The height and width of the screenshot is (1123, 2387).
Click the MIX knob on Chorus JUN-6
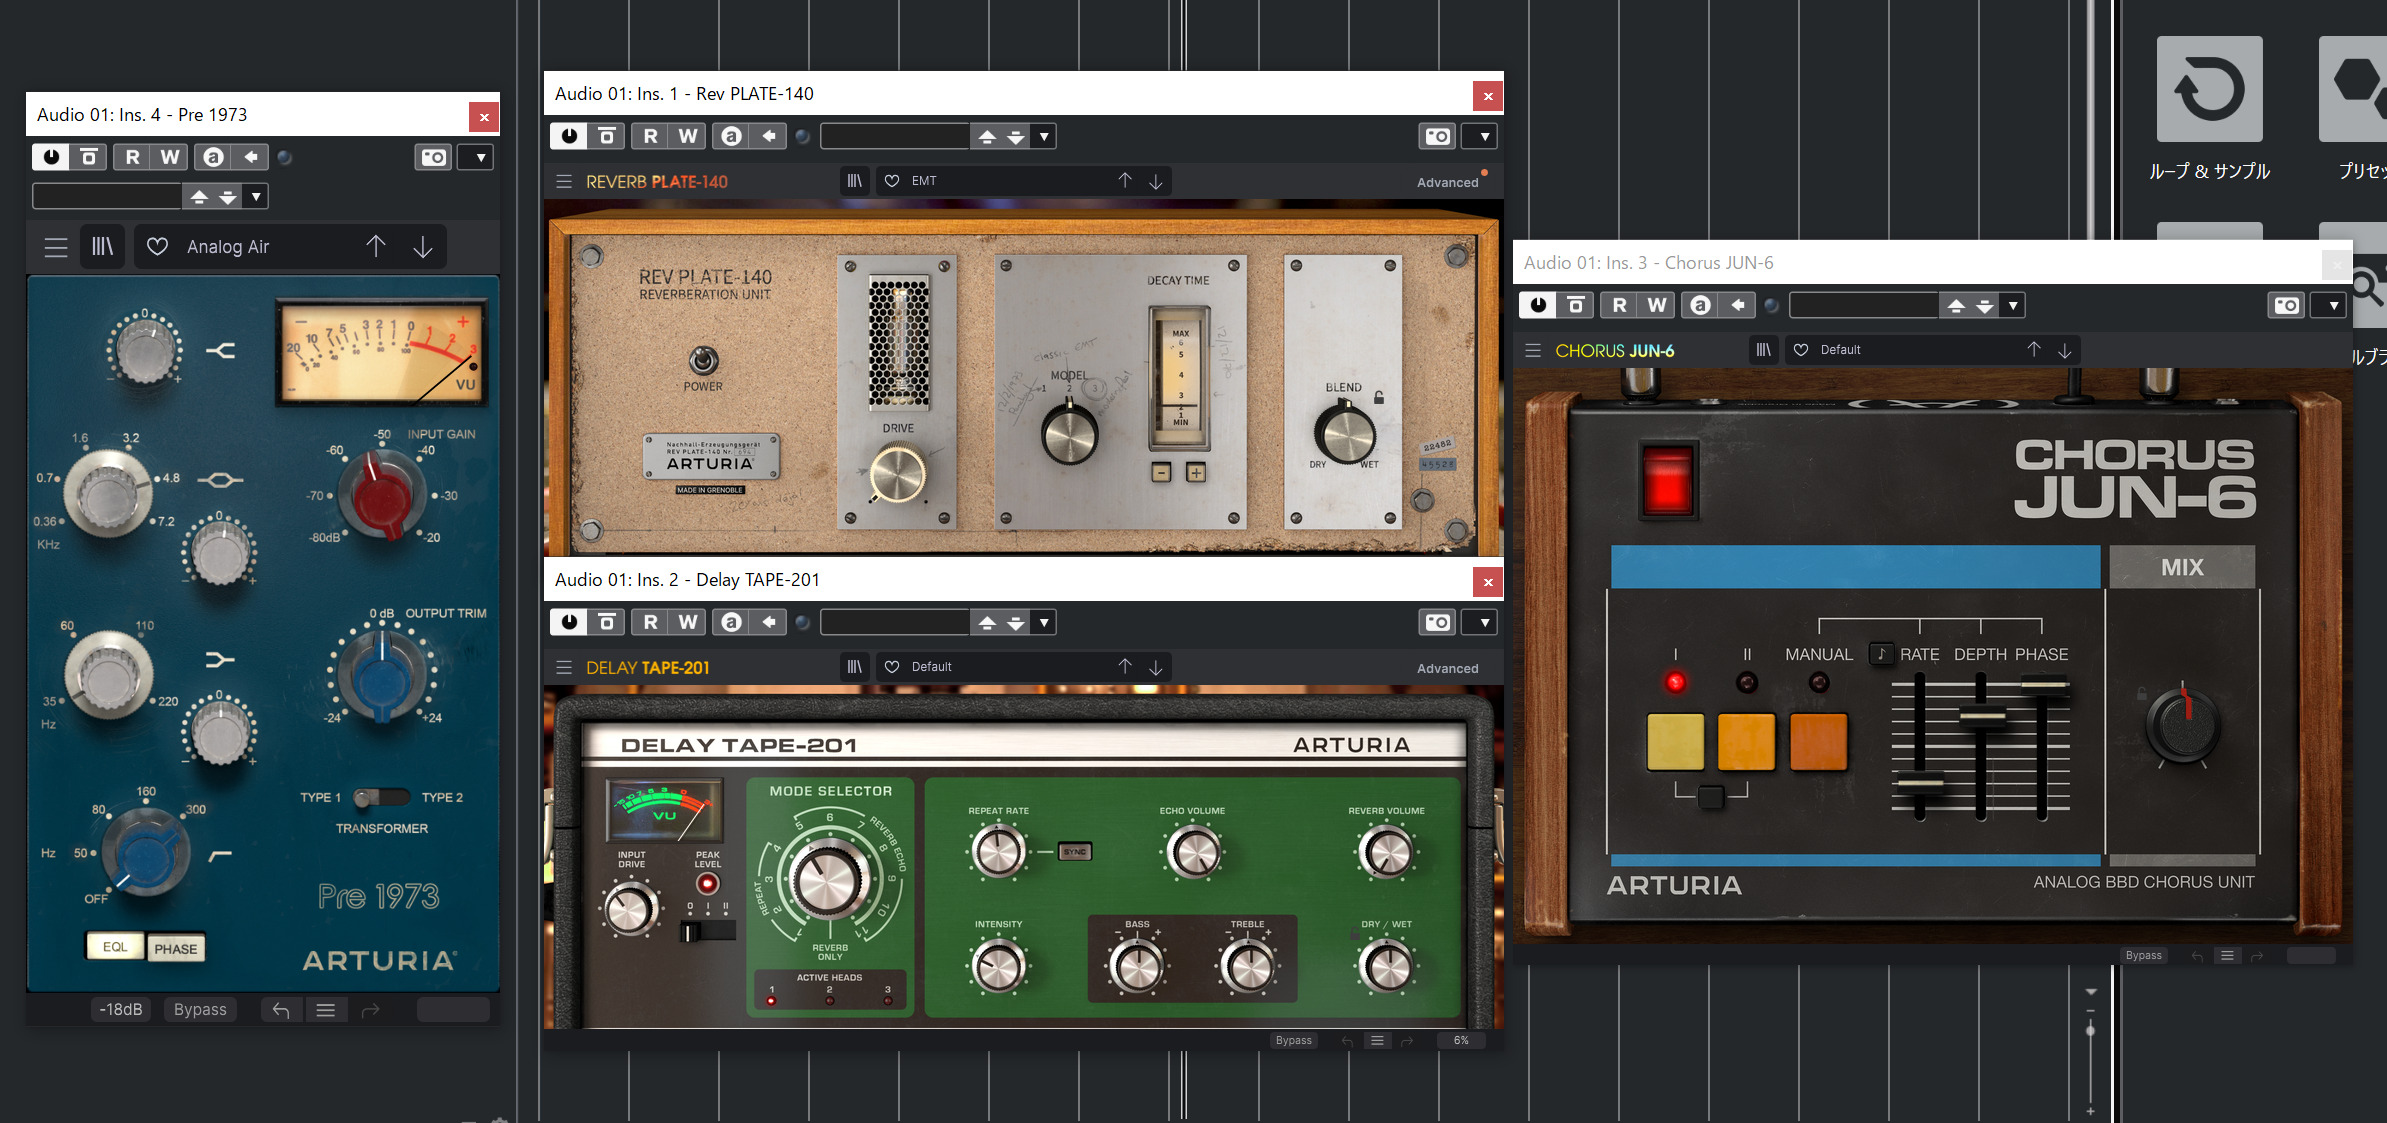[2183, 725]
